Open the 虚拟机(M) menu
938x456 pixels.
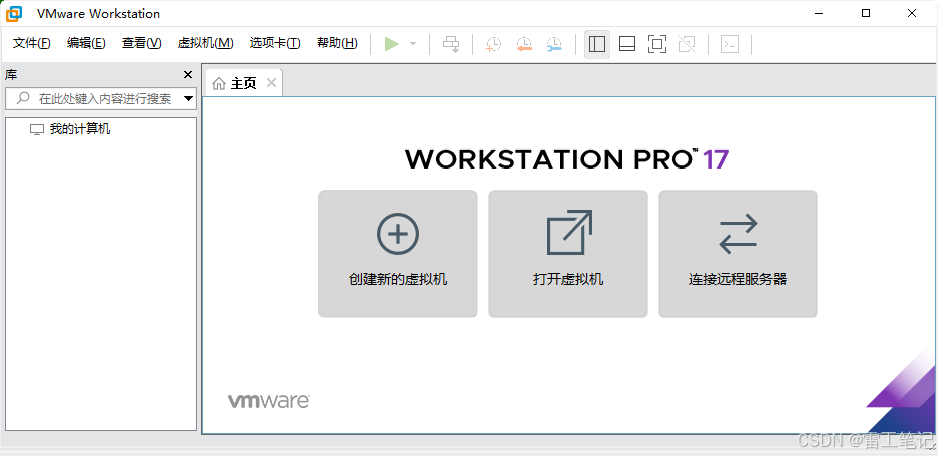click(206, 43)
